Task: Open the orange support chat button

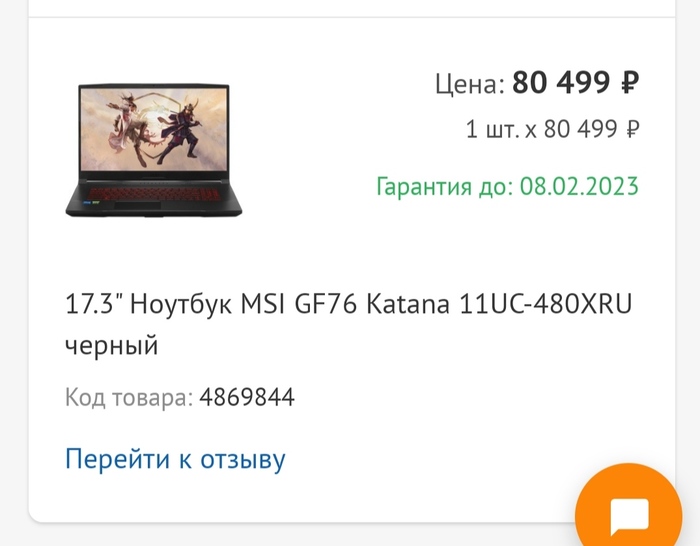Action: point(629,509)
